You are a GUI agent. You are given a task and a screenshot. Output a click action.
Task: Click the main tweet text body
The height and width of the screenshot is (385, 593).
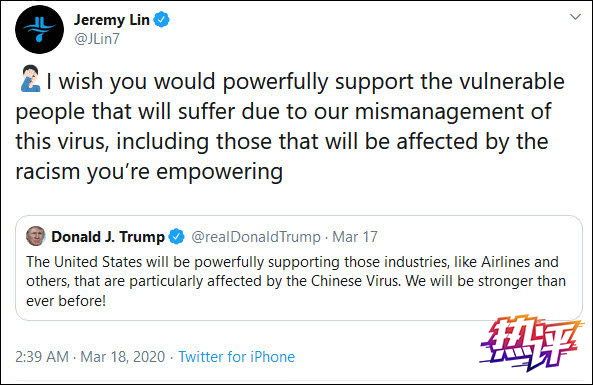[x=290, y=126]
